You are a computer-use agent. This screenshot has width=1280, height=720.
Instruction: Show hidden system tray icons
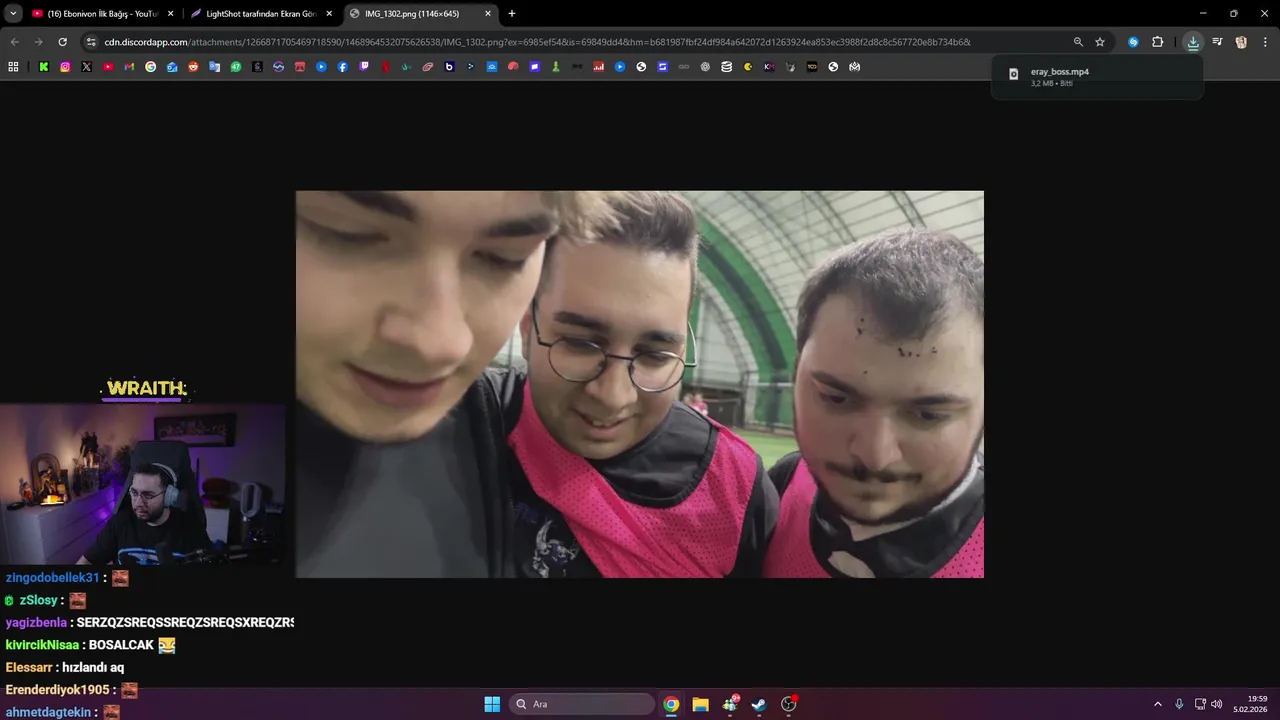[x=1158, y=704]
